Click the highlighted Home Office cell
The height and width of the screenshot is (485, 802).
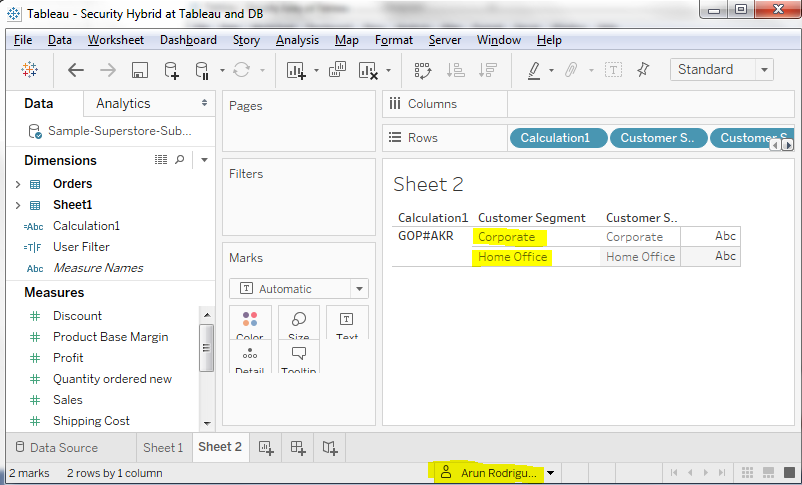point(512,257)
